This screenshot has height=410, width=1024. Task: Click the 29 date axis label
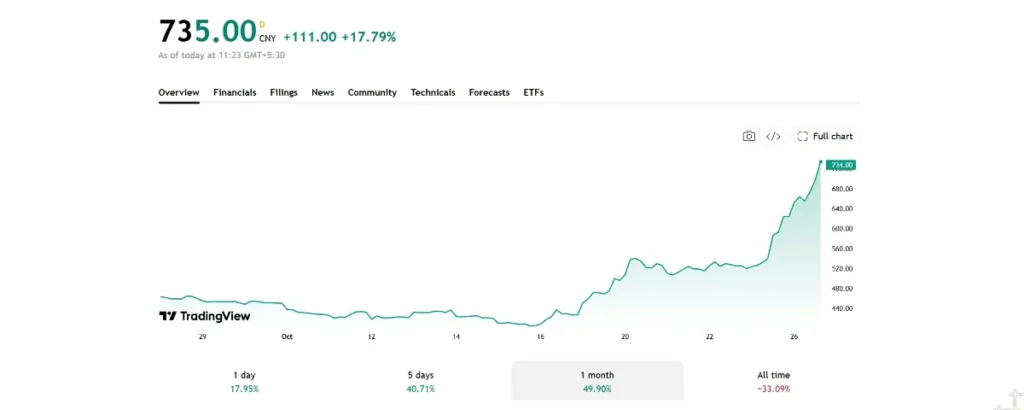[x=202, y=337]
